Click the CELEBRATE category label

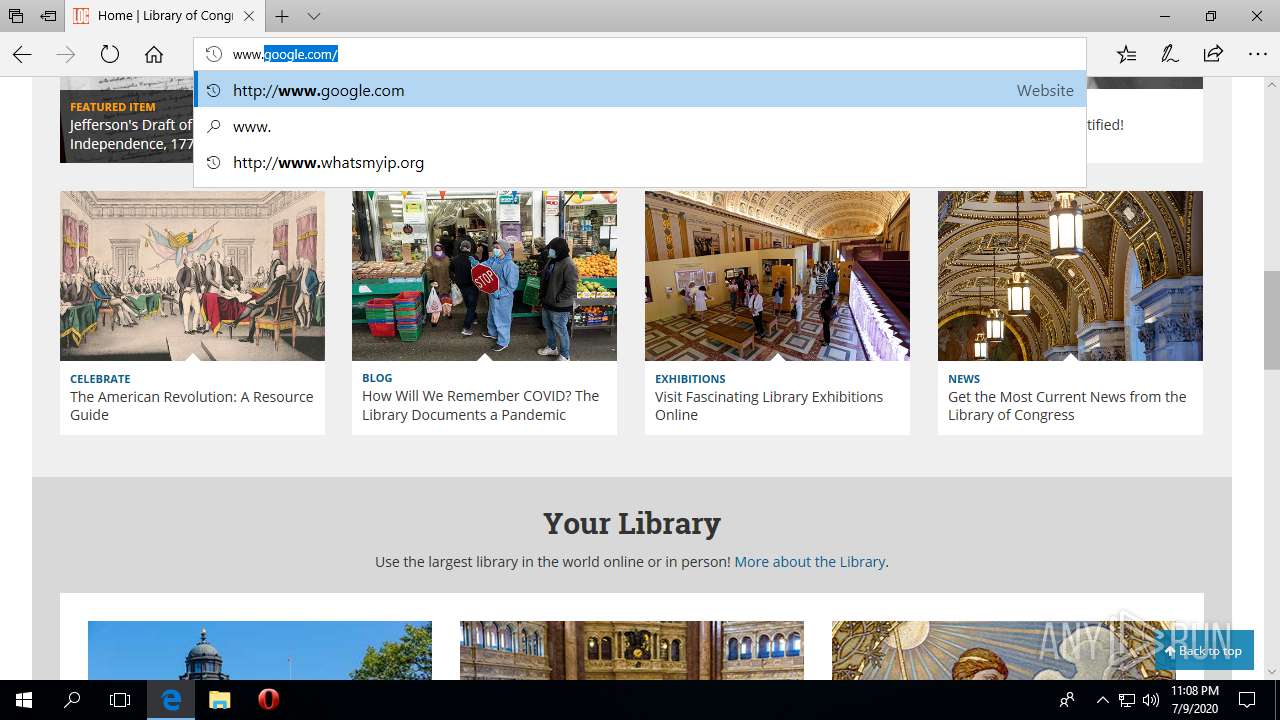(100, 379)
